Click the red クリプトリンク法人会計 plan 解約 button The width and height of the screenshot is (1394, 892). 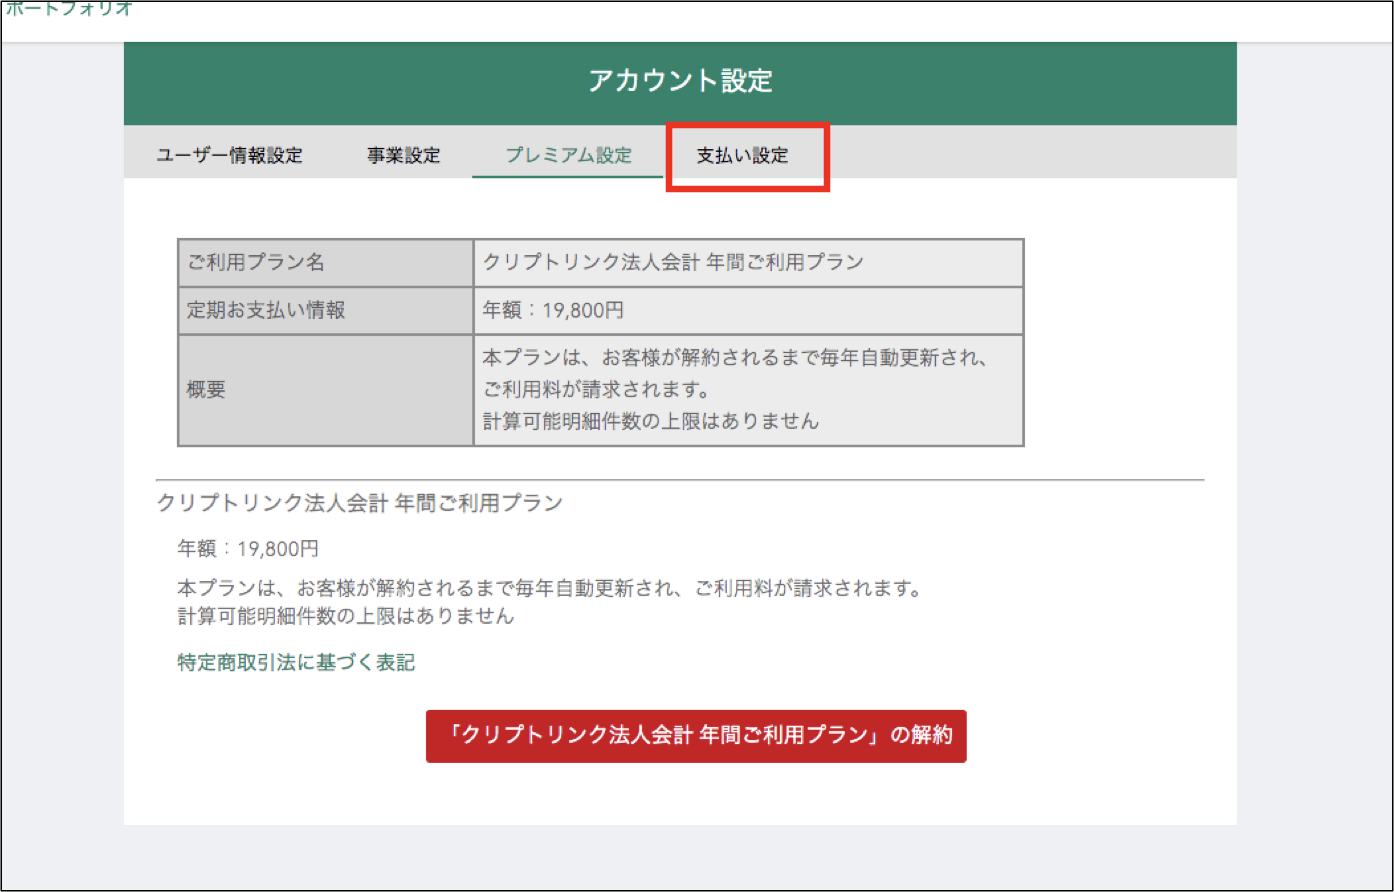[696, 736]
